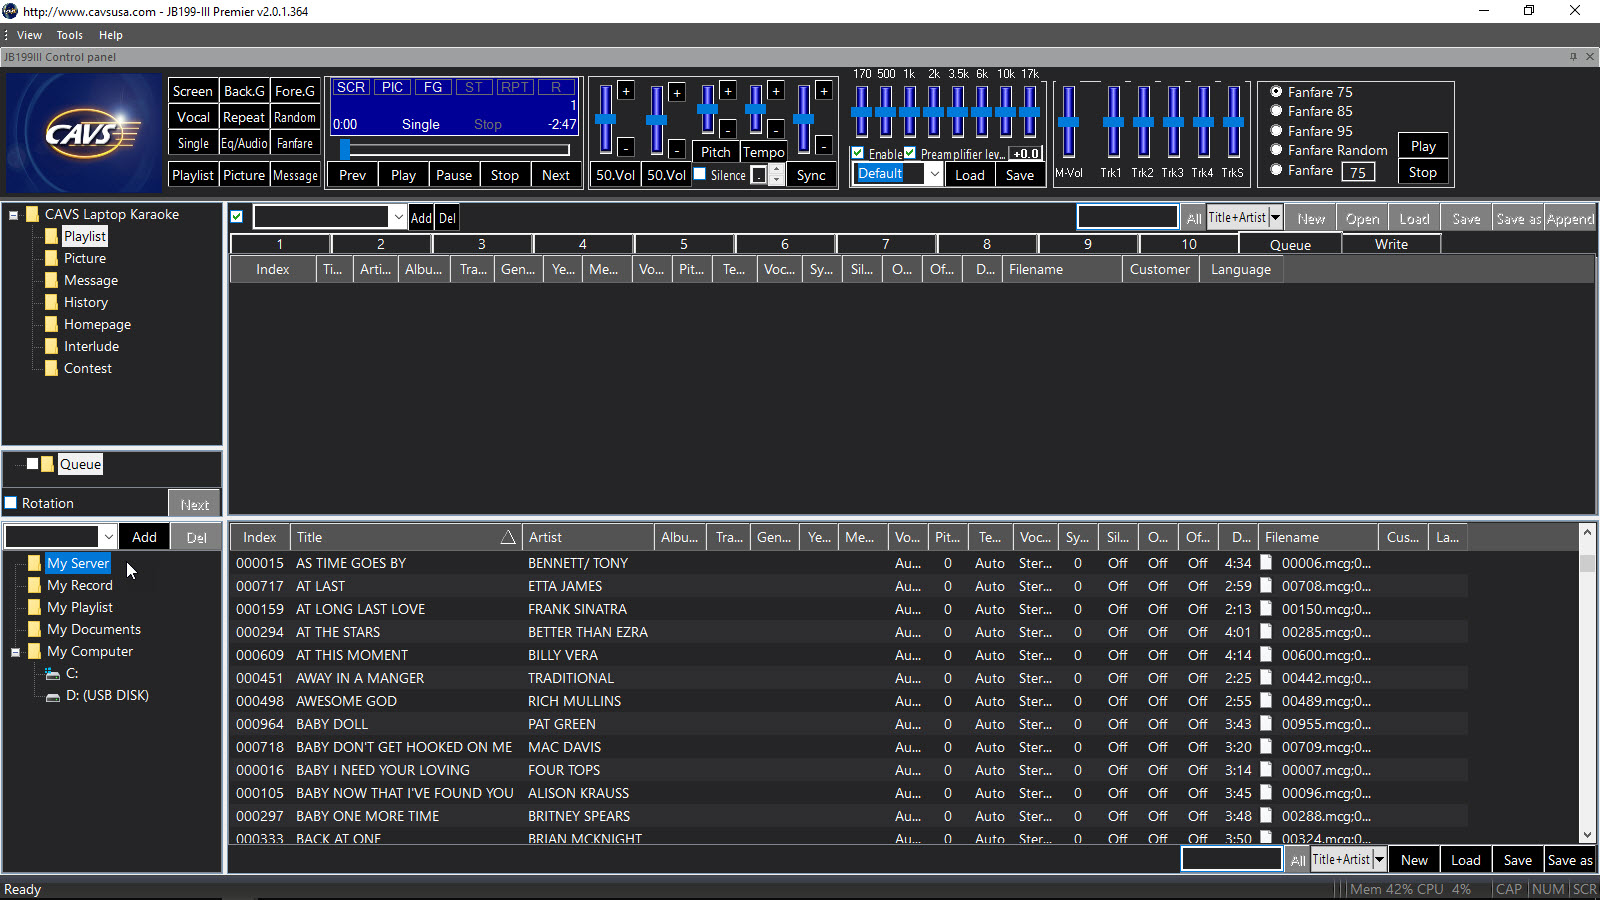Click the Sync button
The image size is (1600, 900).
[x=811, y=175]
